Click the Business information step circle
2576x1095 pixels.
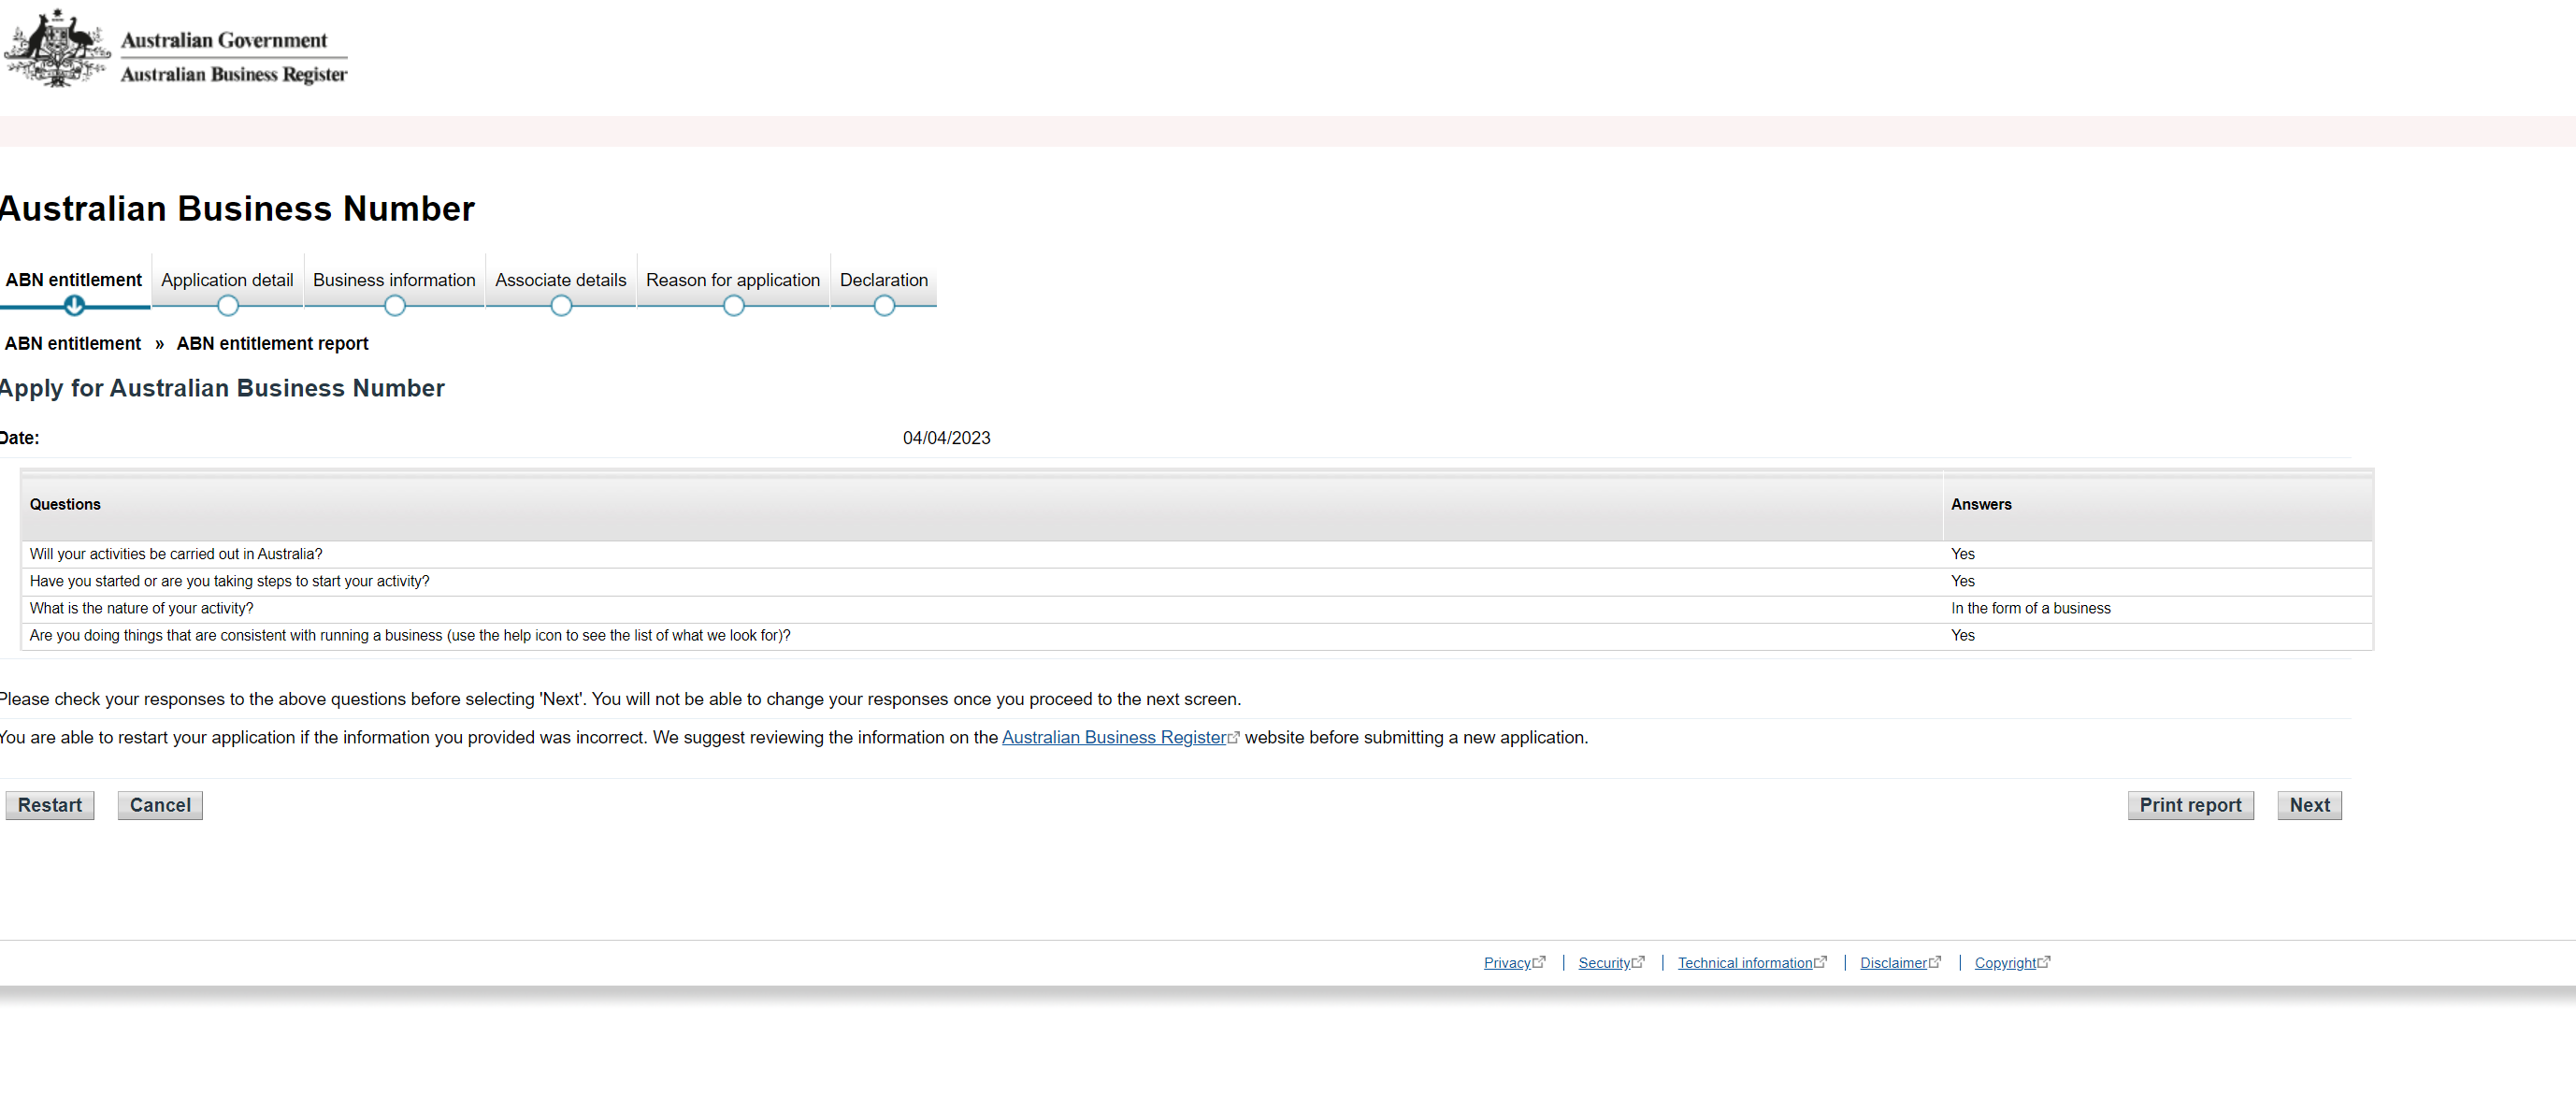click(x=395, y=305)
